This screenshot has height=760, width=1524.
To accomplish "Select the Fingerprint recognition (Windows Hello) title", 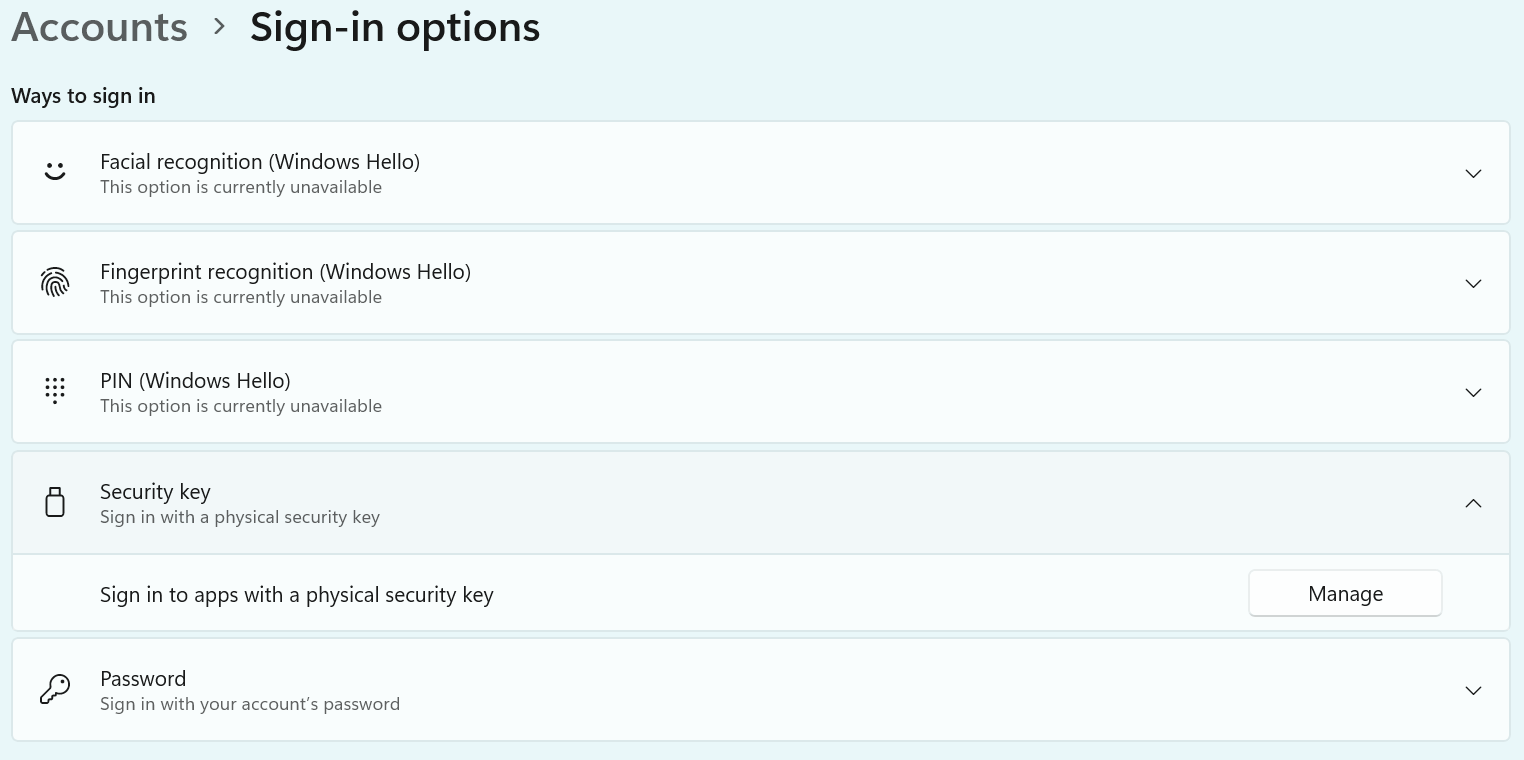I will coord(285,271).
